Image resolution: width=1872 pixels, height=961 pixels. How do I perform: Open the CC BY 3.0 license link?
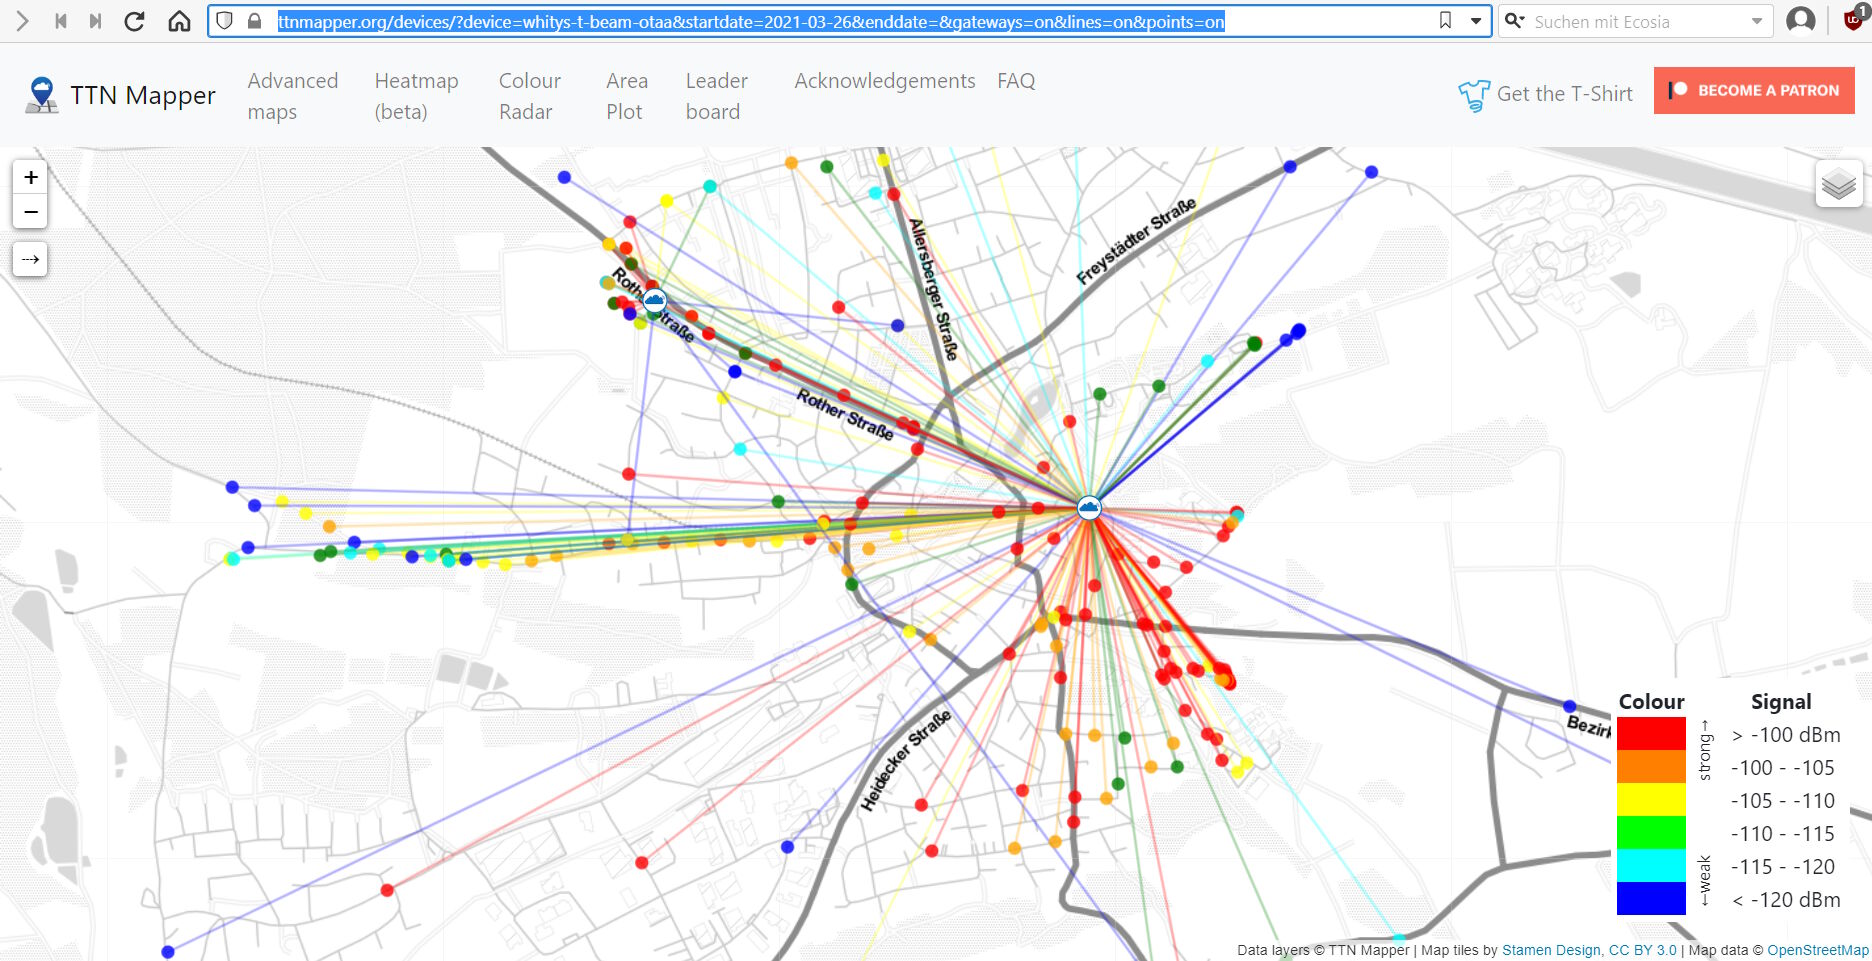(1643, 950)
